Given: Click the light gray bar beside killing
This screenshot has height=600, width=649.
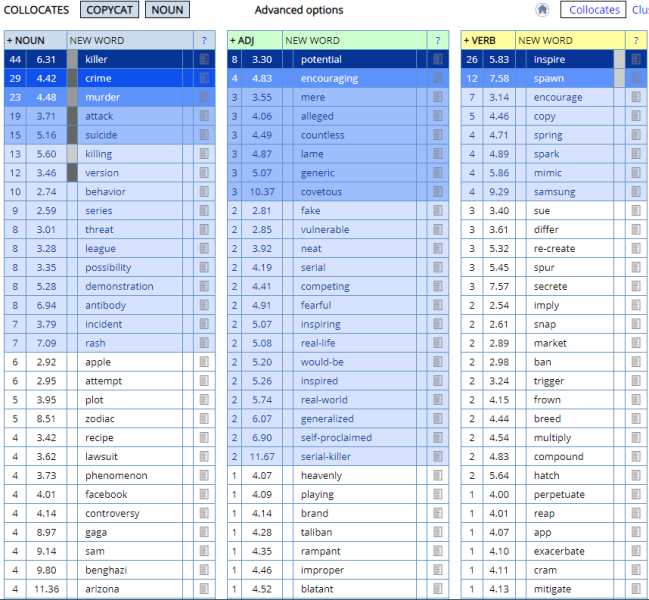Looking at the screenshot, I should (x=72, y=154).
